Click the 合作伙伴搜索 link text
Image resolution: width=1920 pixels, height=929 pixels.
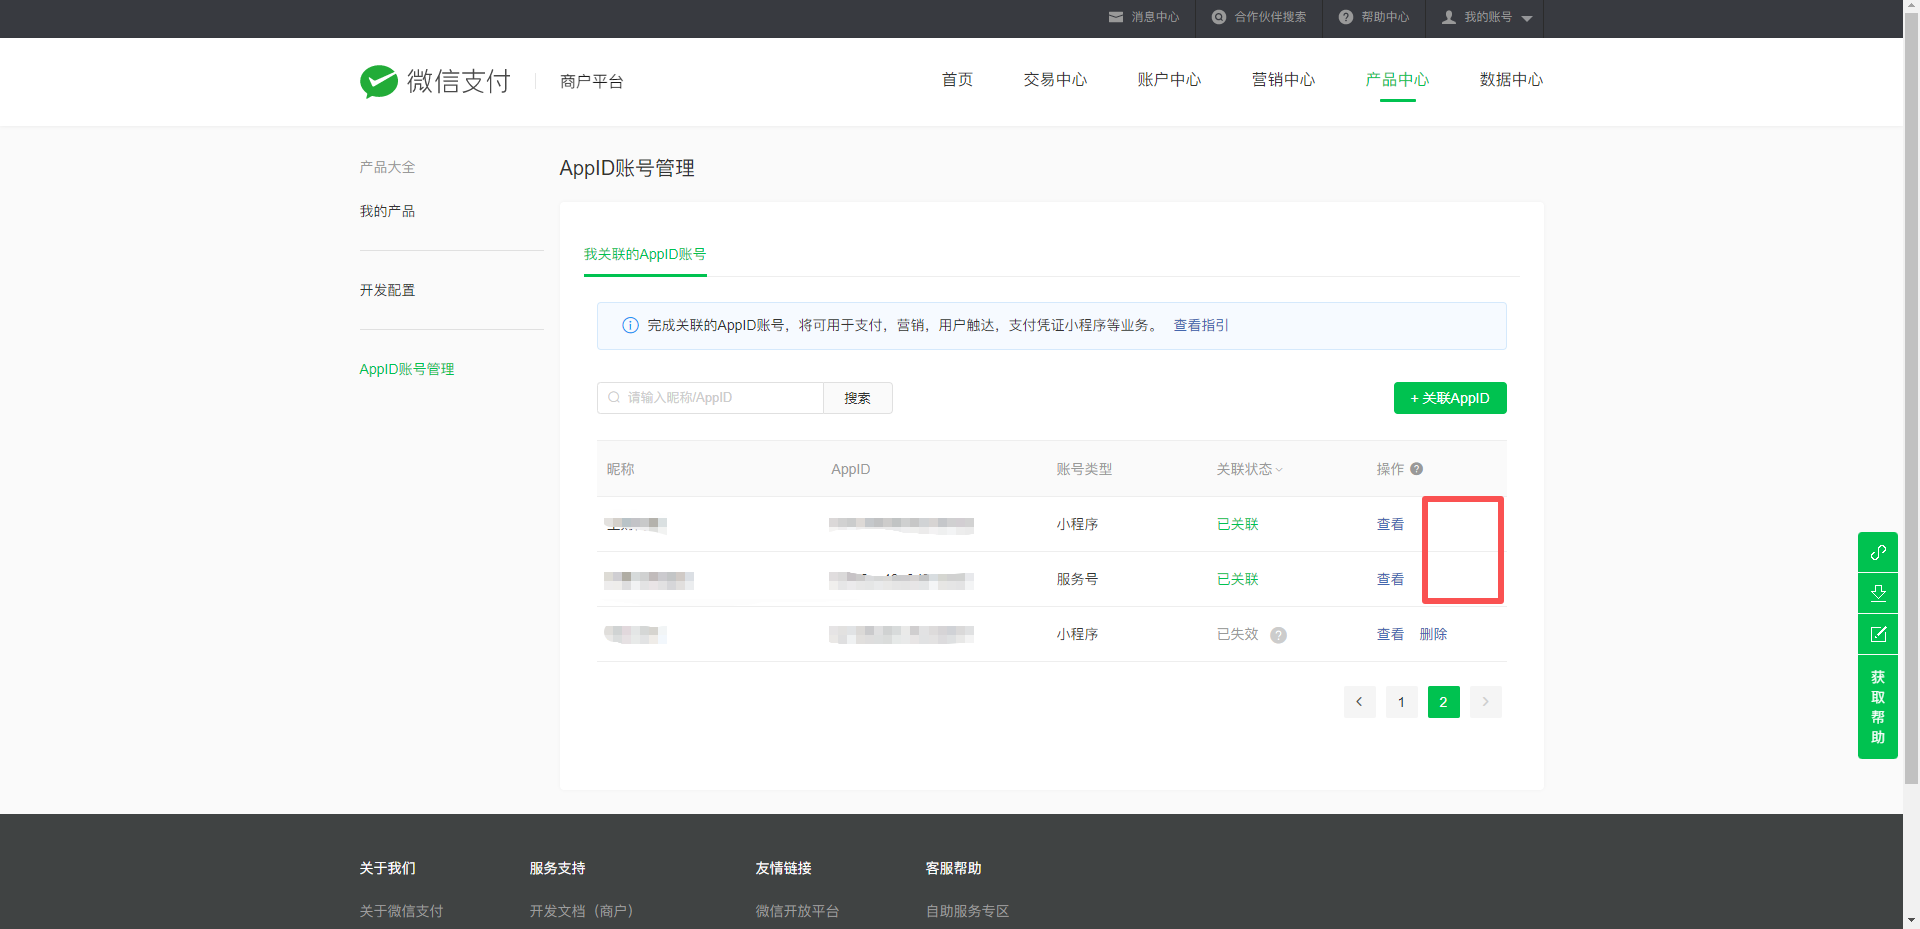[x=1270, y=17]
